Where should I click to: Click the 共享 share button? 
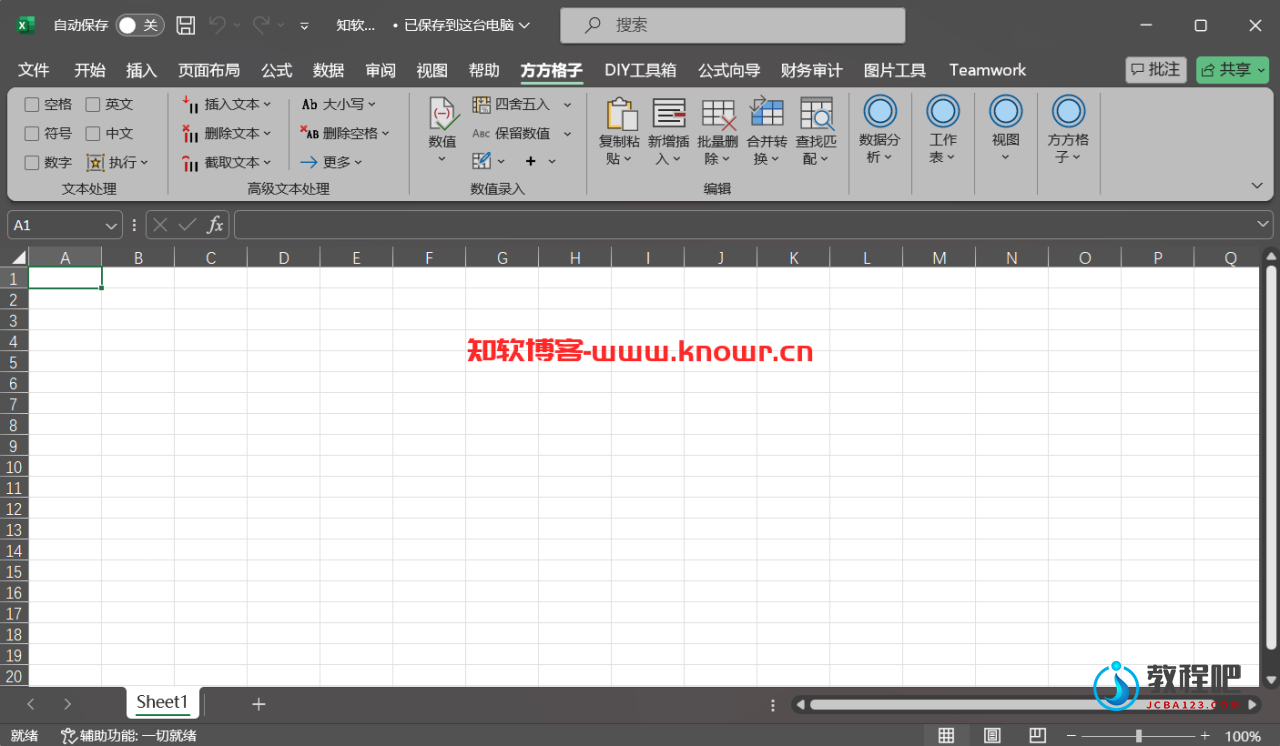tap(1232, 69)
